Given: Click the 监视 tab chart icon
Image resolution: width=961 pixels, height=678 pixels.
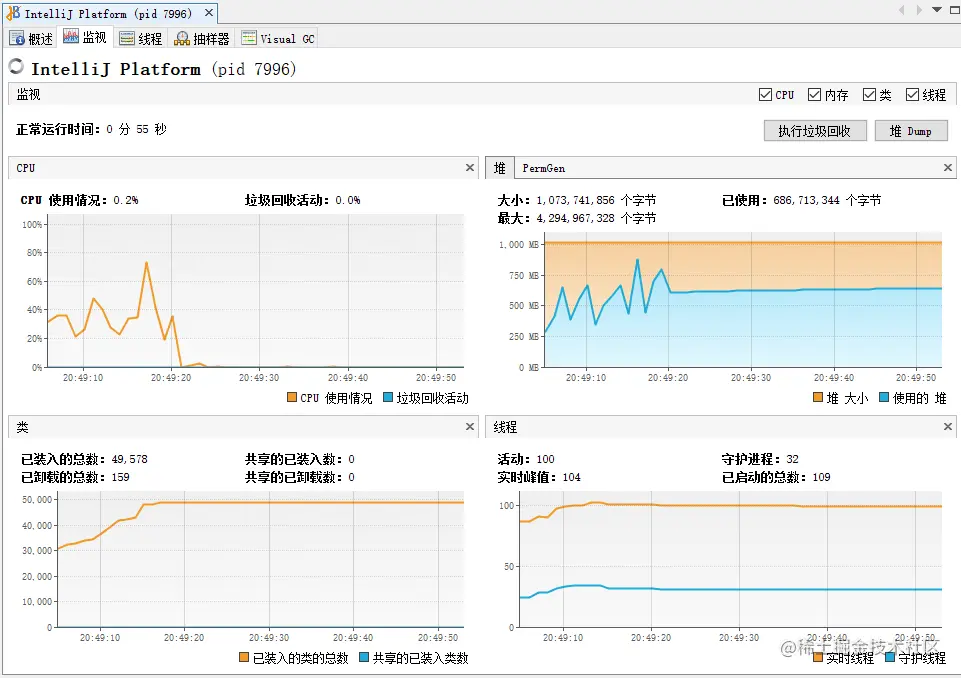Looking at the screenshot, I should coord(71,37).
